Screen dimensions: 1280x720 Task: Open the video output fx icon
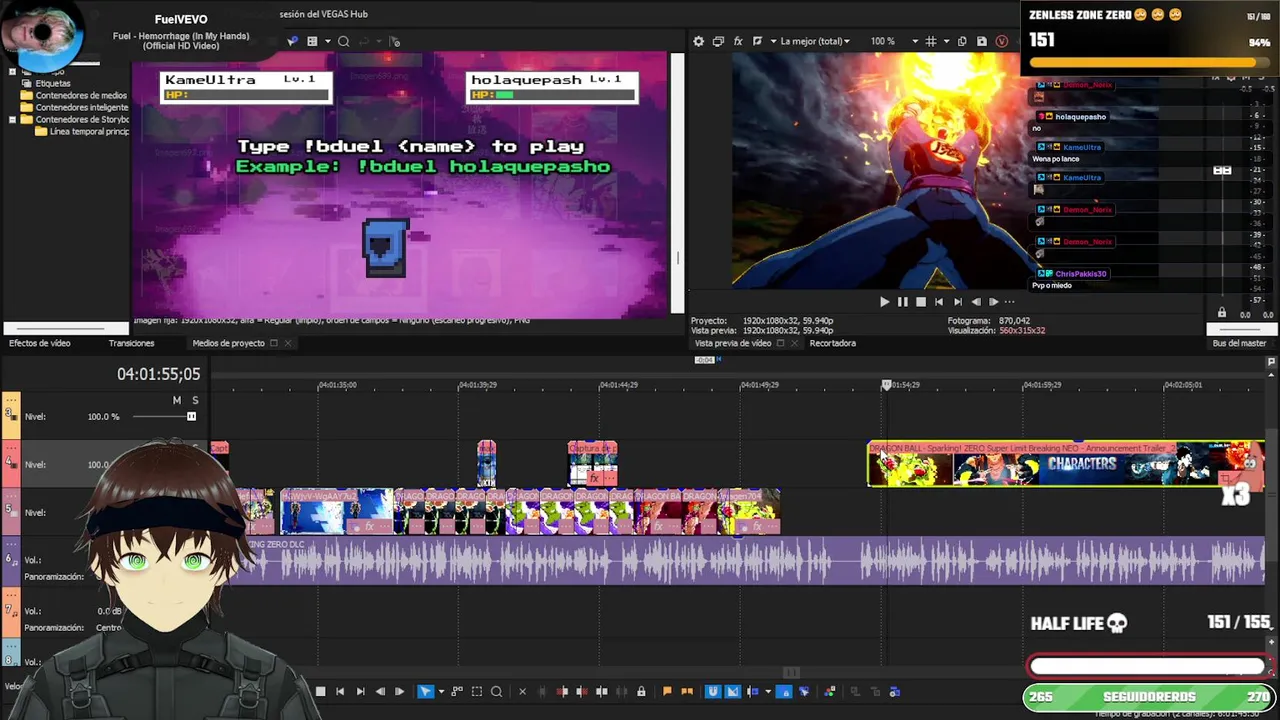point(738,41)
